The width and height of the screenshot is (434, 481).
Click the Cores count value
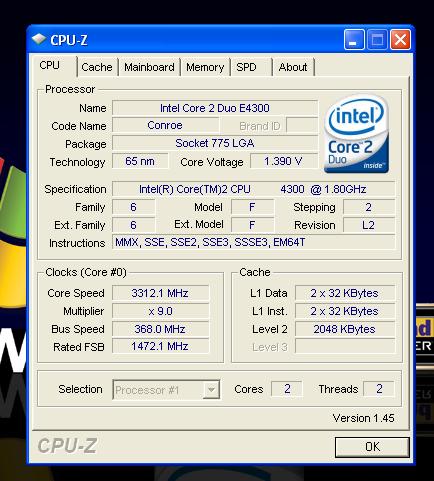(287, 389)
